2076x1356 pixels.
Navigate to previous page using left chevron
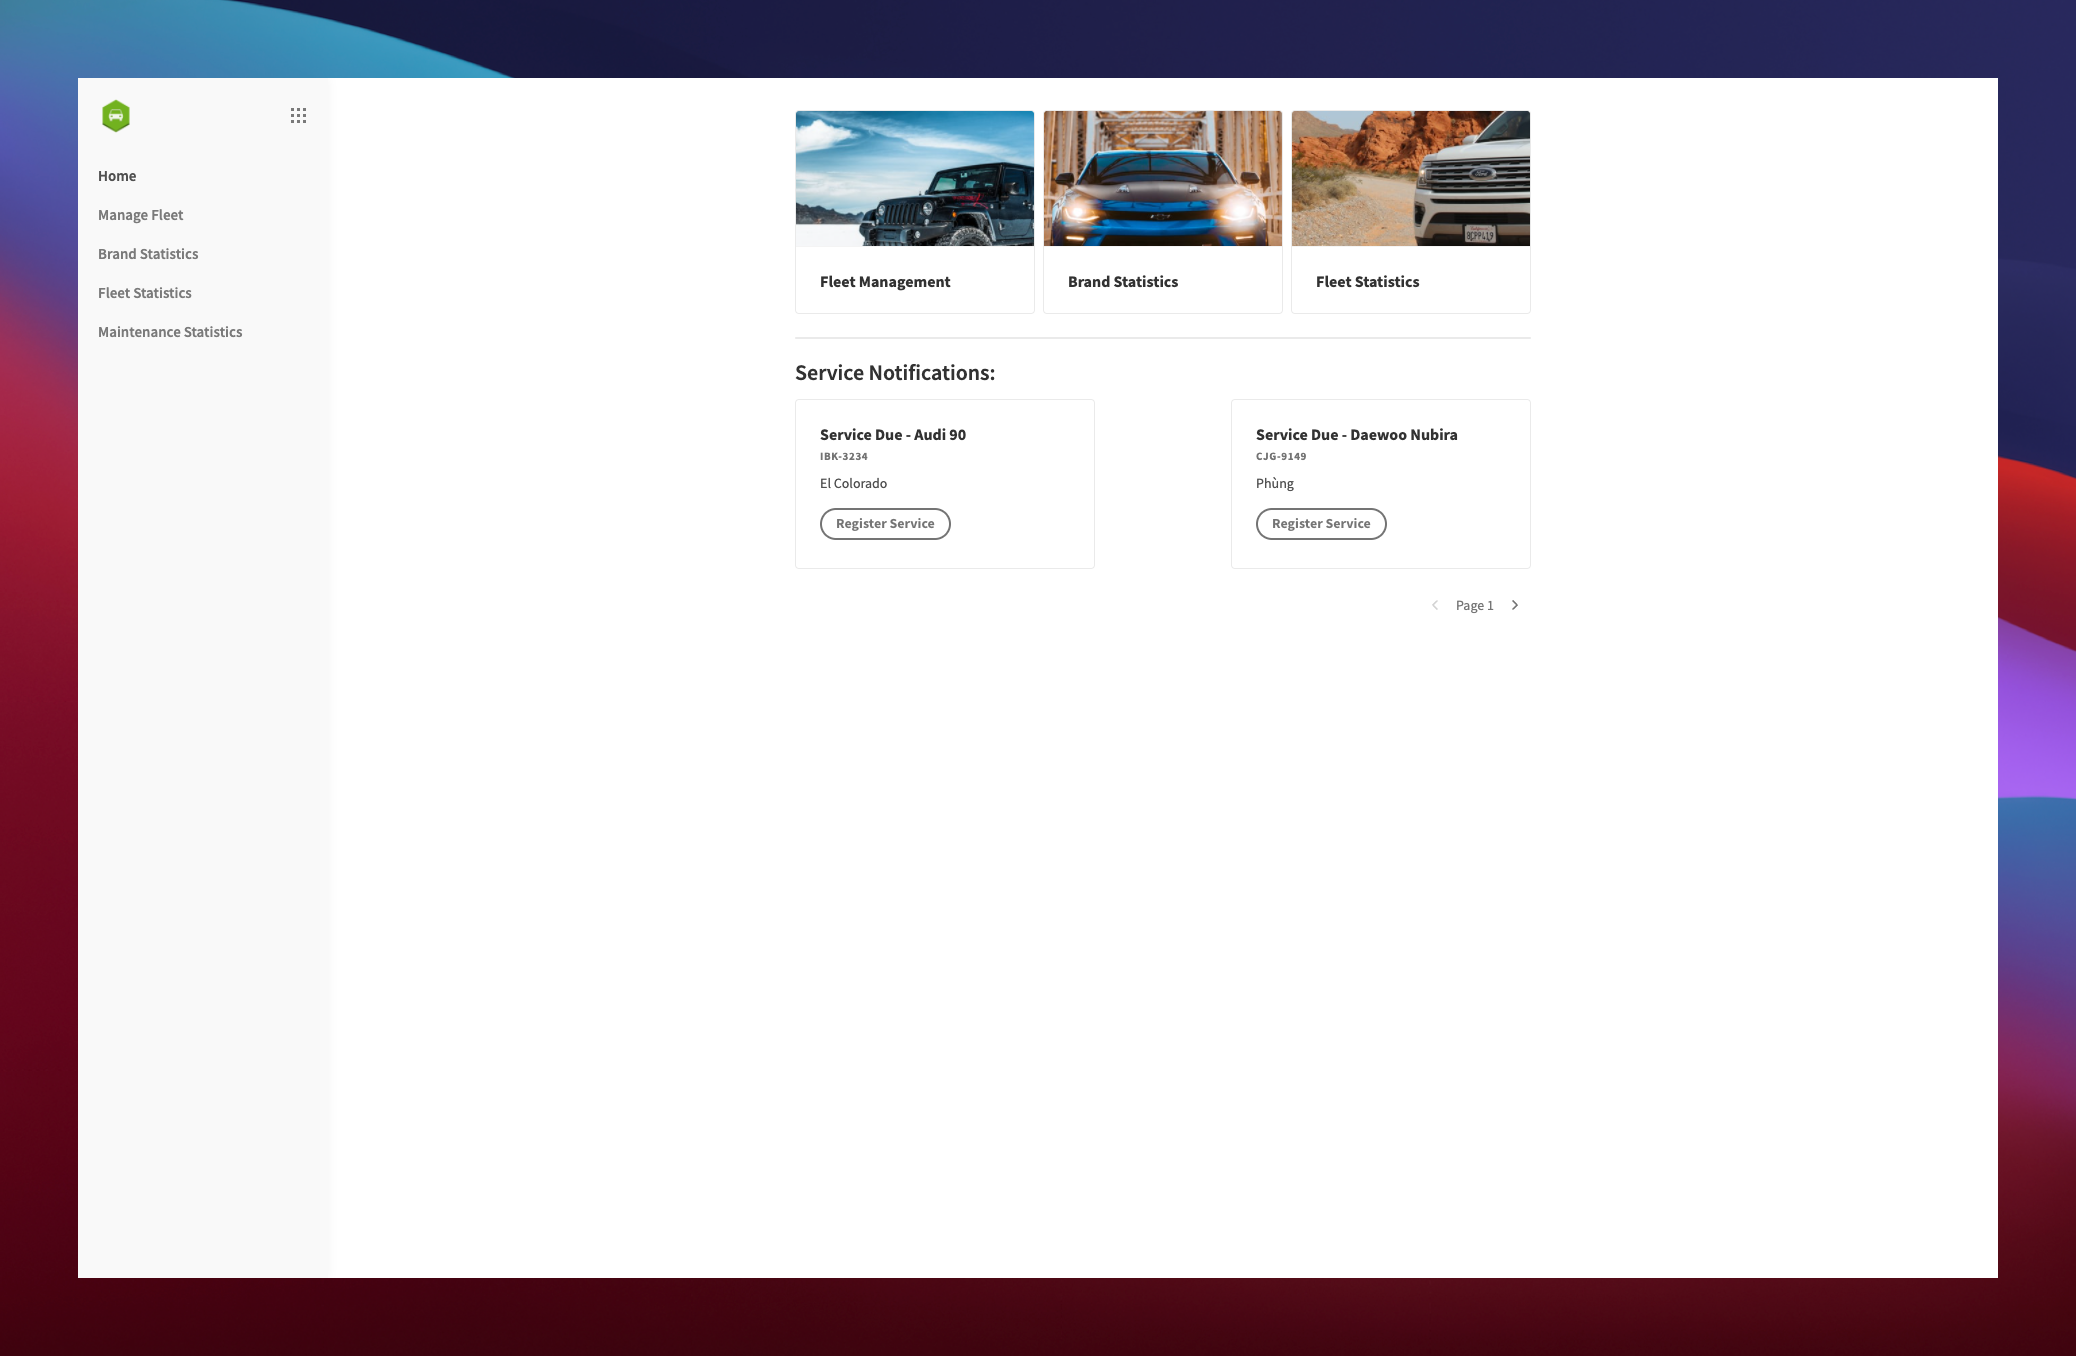[1434, 605]
